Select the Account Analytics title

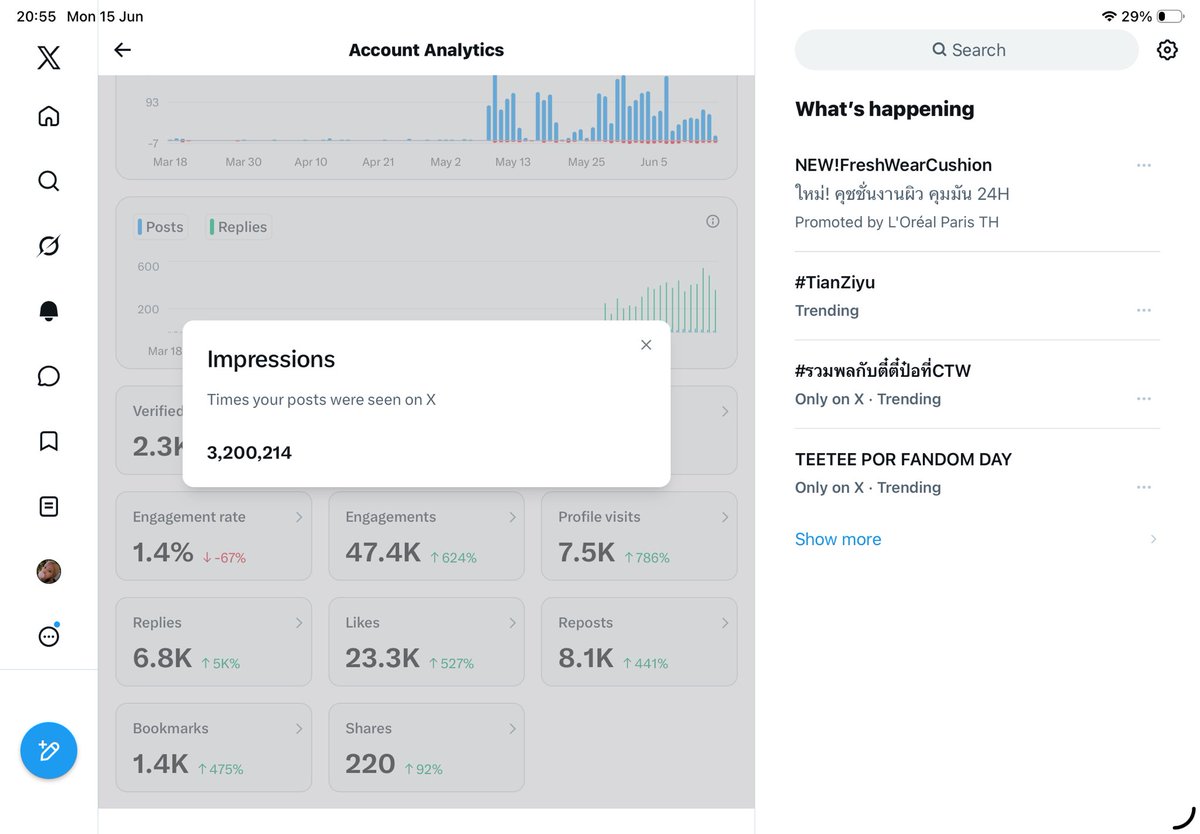426,50
